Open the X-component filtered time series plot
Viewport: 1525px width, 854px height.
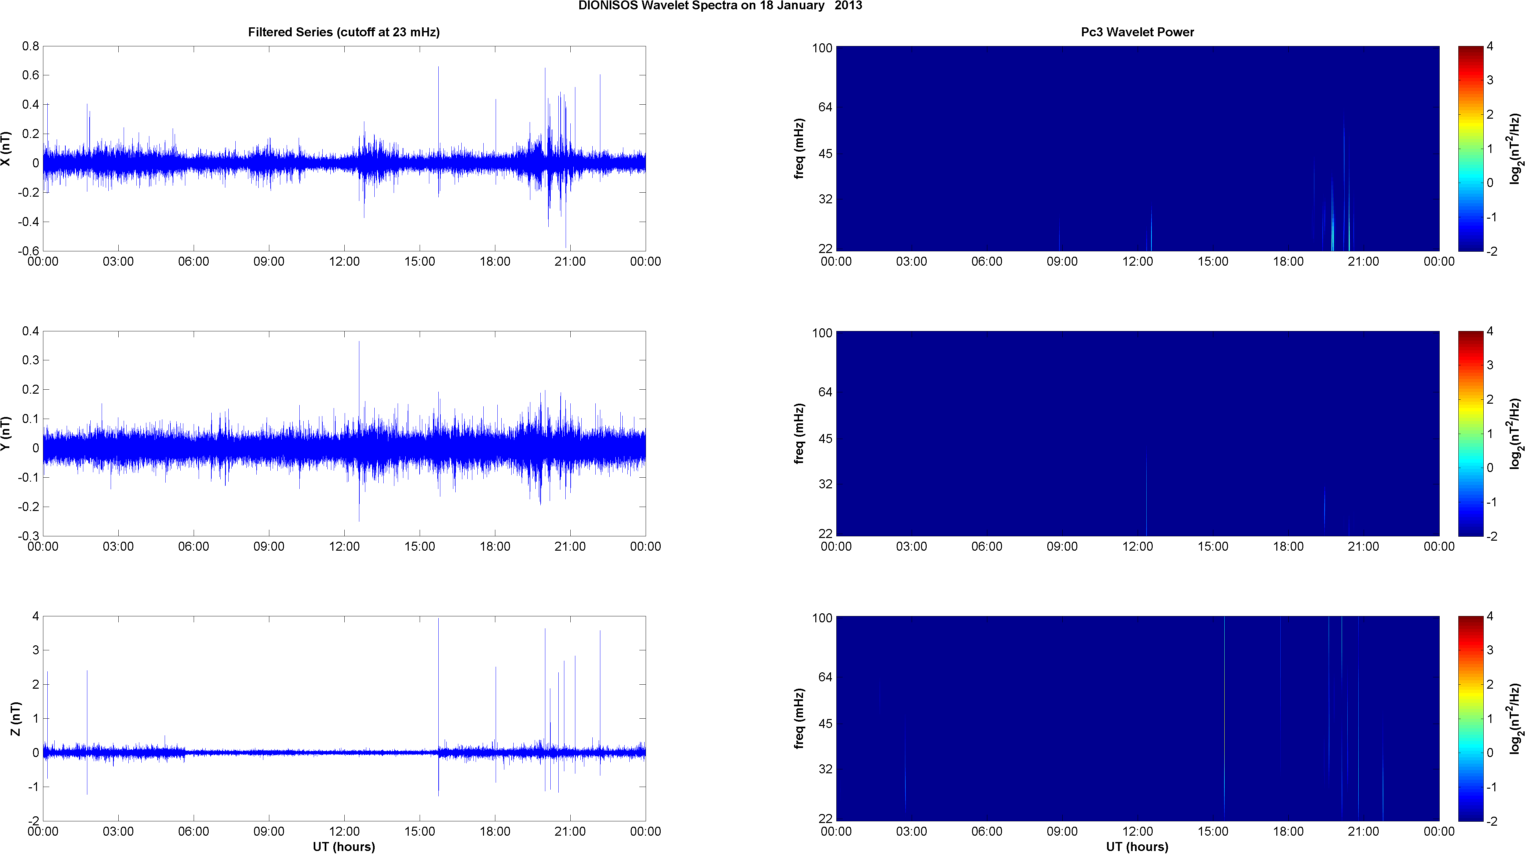tap(344, 148)
